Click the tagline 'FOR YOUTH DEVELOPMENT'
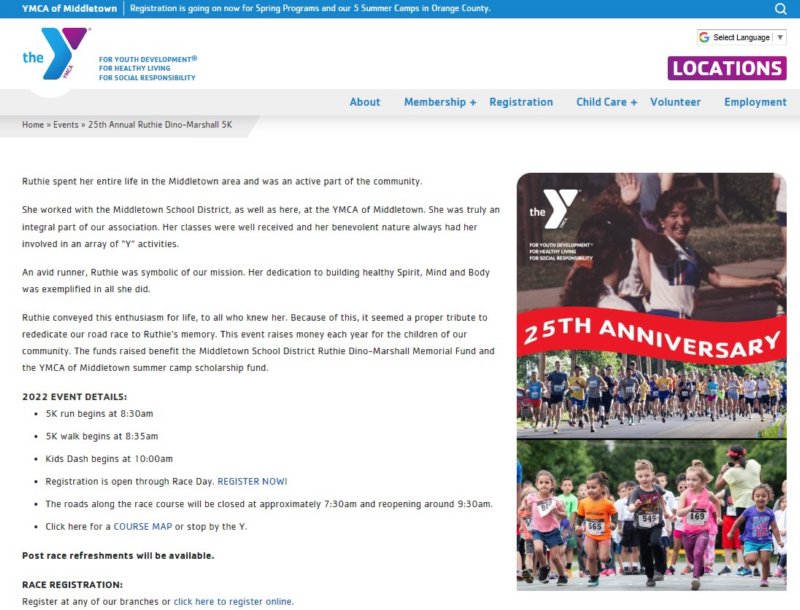The width and height of the screenshot is (800, 610). tap(148, 59)
